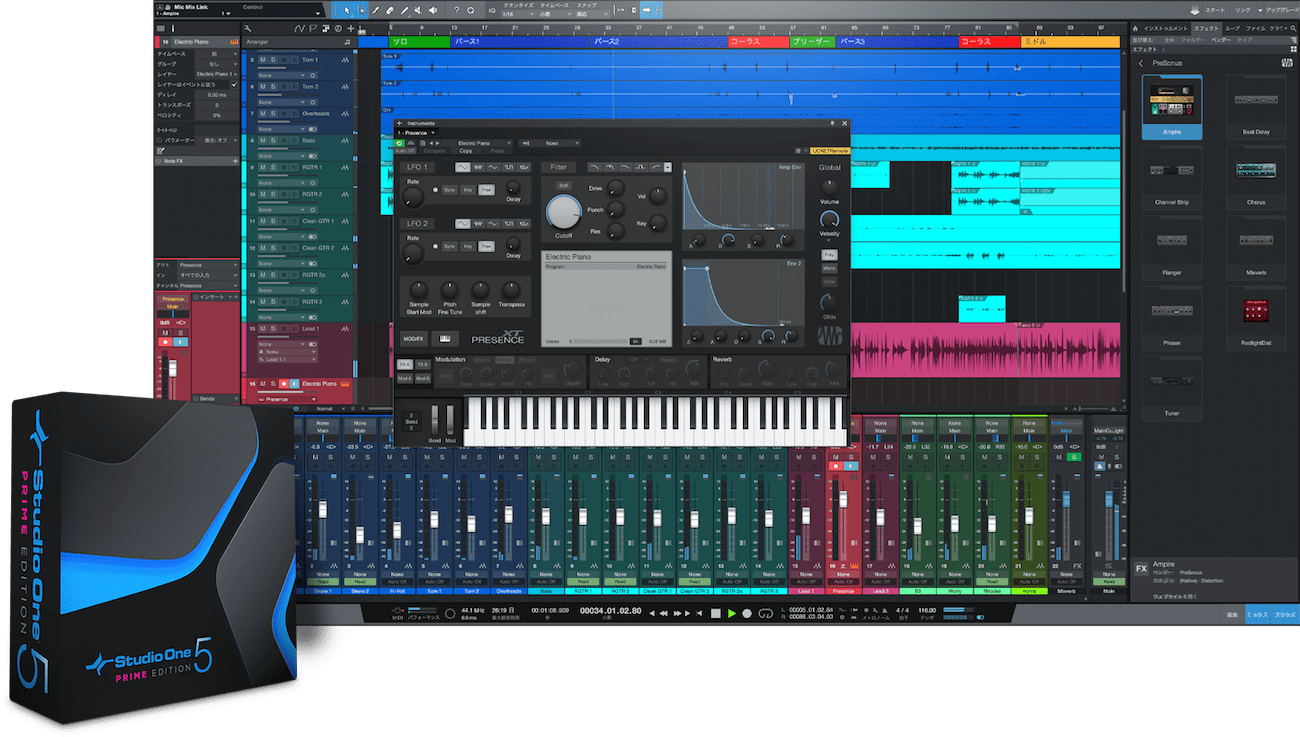The width and height of the screenshot is (1300, 737).
Task: Click the rewind transport button
Action: pos(664,613)
